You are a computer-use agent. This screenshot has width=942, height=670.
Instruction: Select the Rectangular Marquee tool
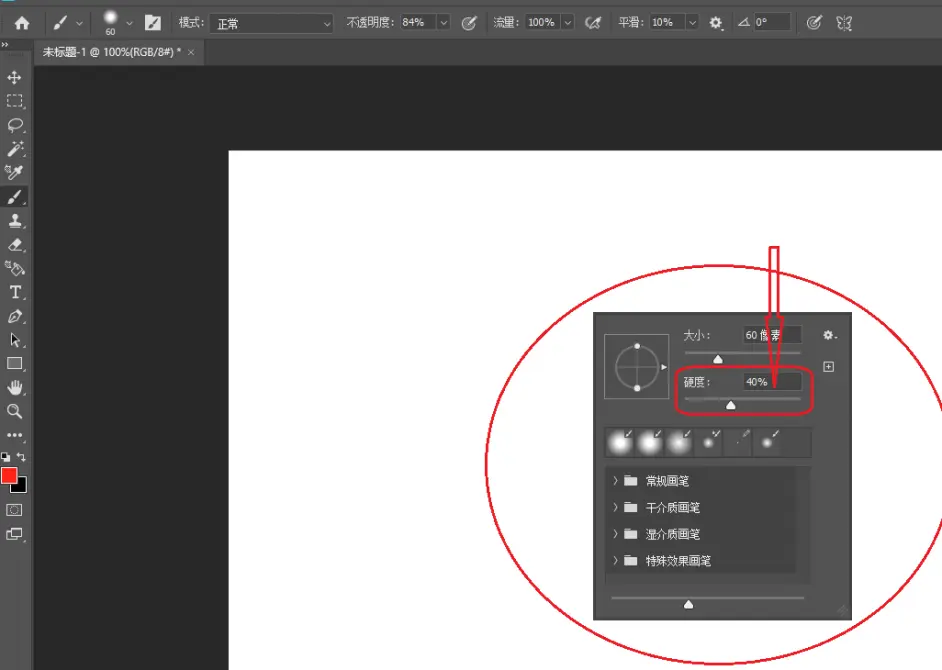click(14, 101)
